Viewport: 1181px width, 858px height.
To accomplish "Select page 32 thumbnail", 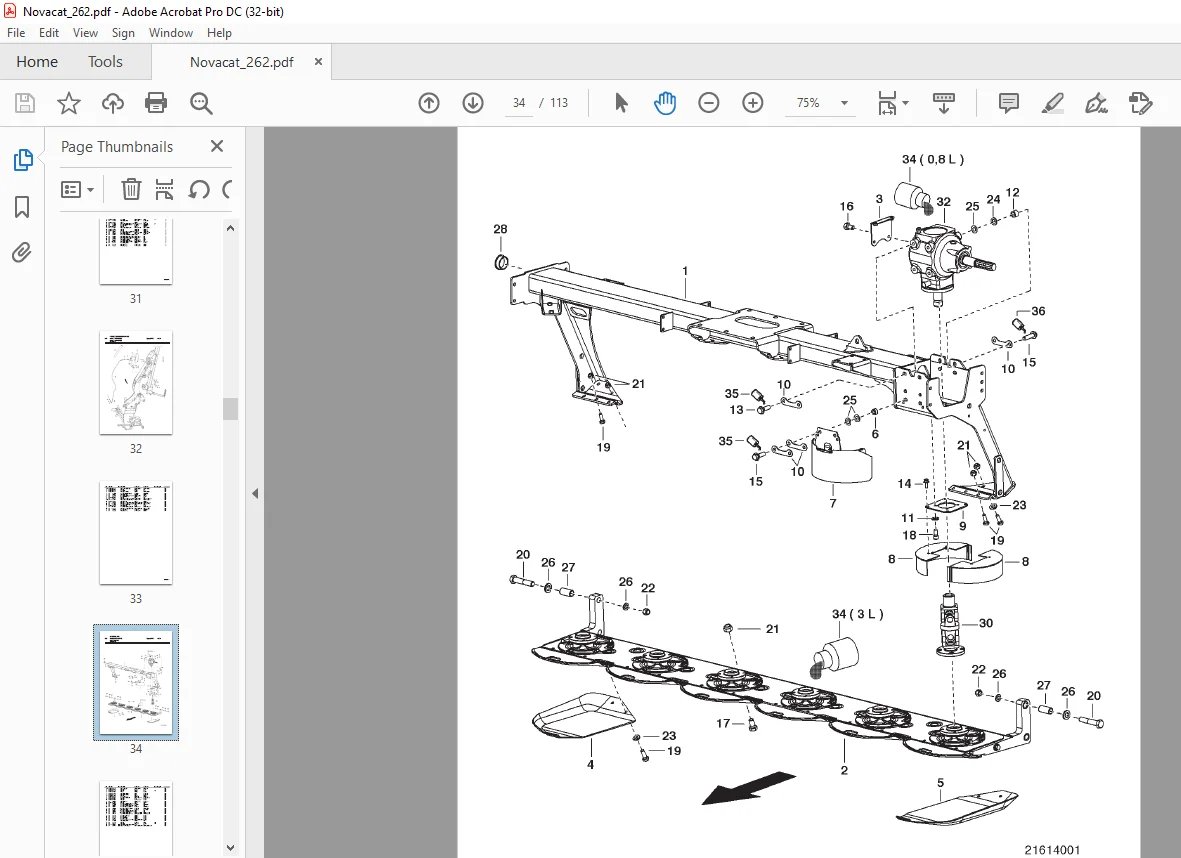I will (x=136, y=383).
